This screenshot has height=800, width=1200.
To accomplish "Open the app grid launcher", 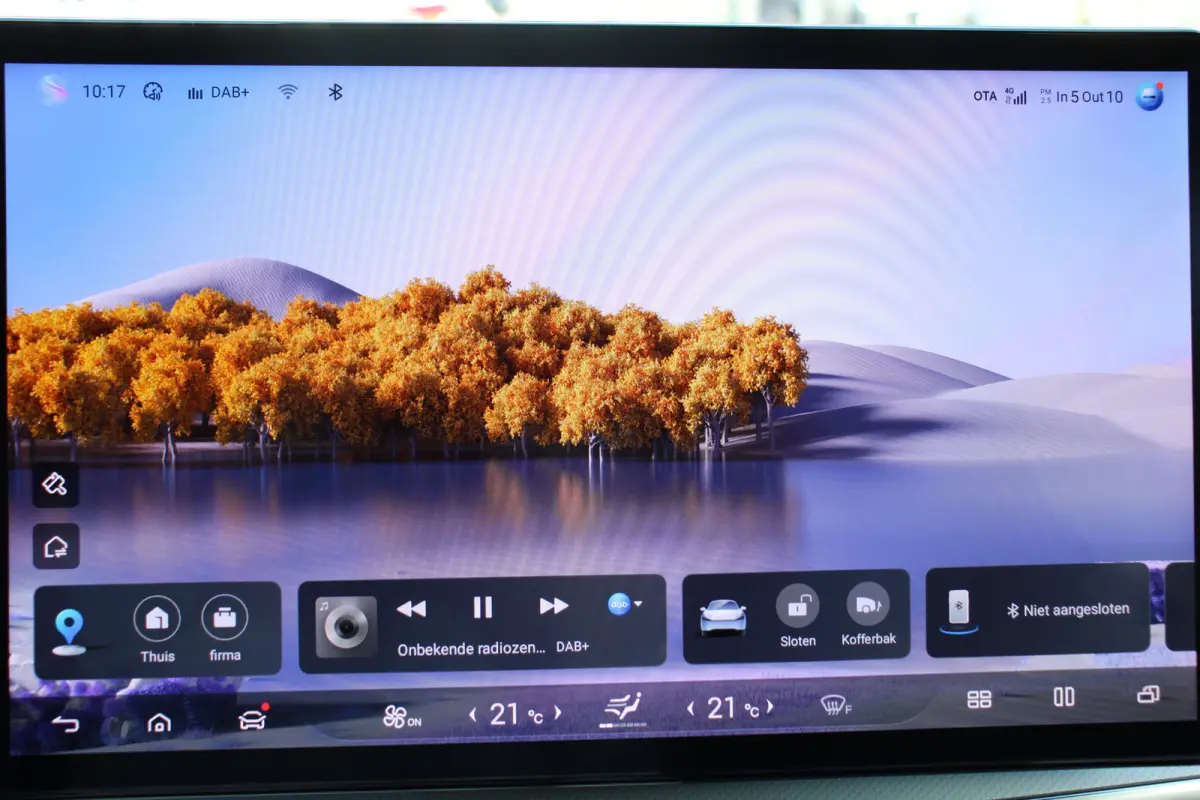I will [x=979, y=699].
